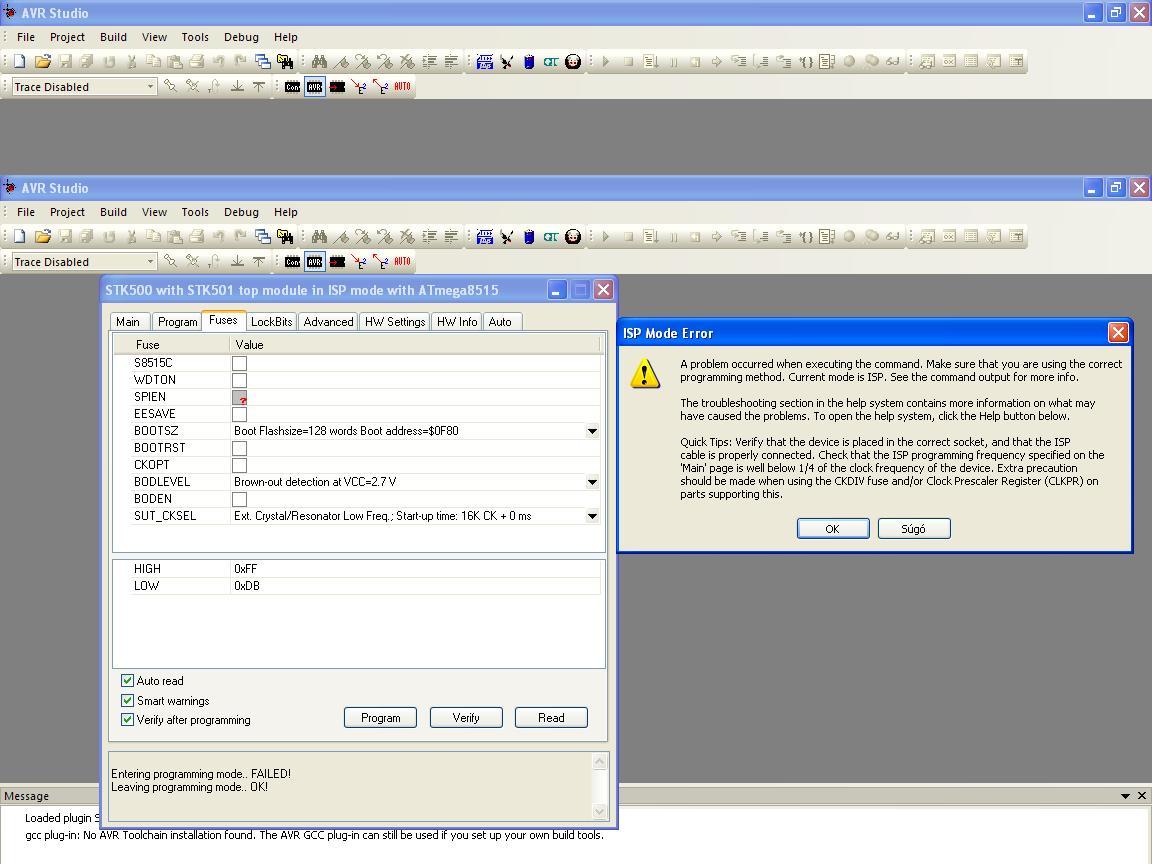Open the Message panel dropdown arrow menu
Viewport: 1152px width, 864px height.
(1125, 796)
